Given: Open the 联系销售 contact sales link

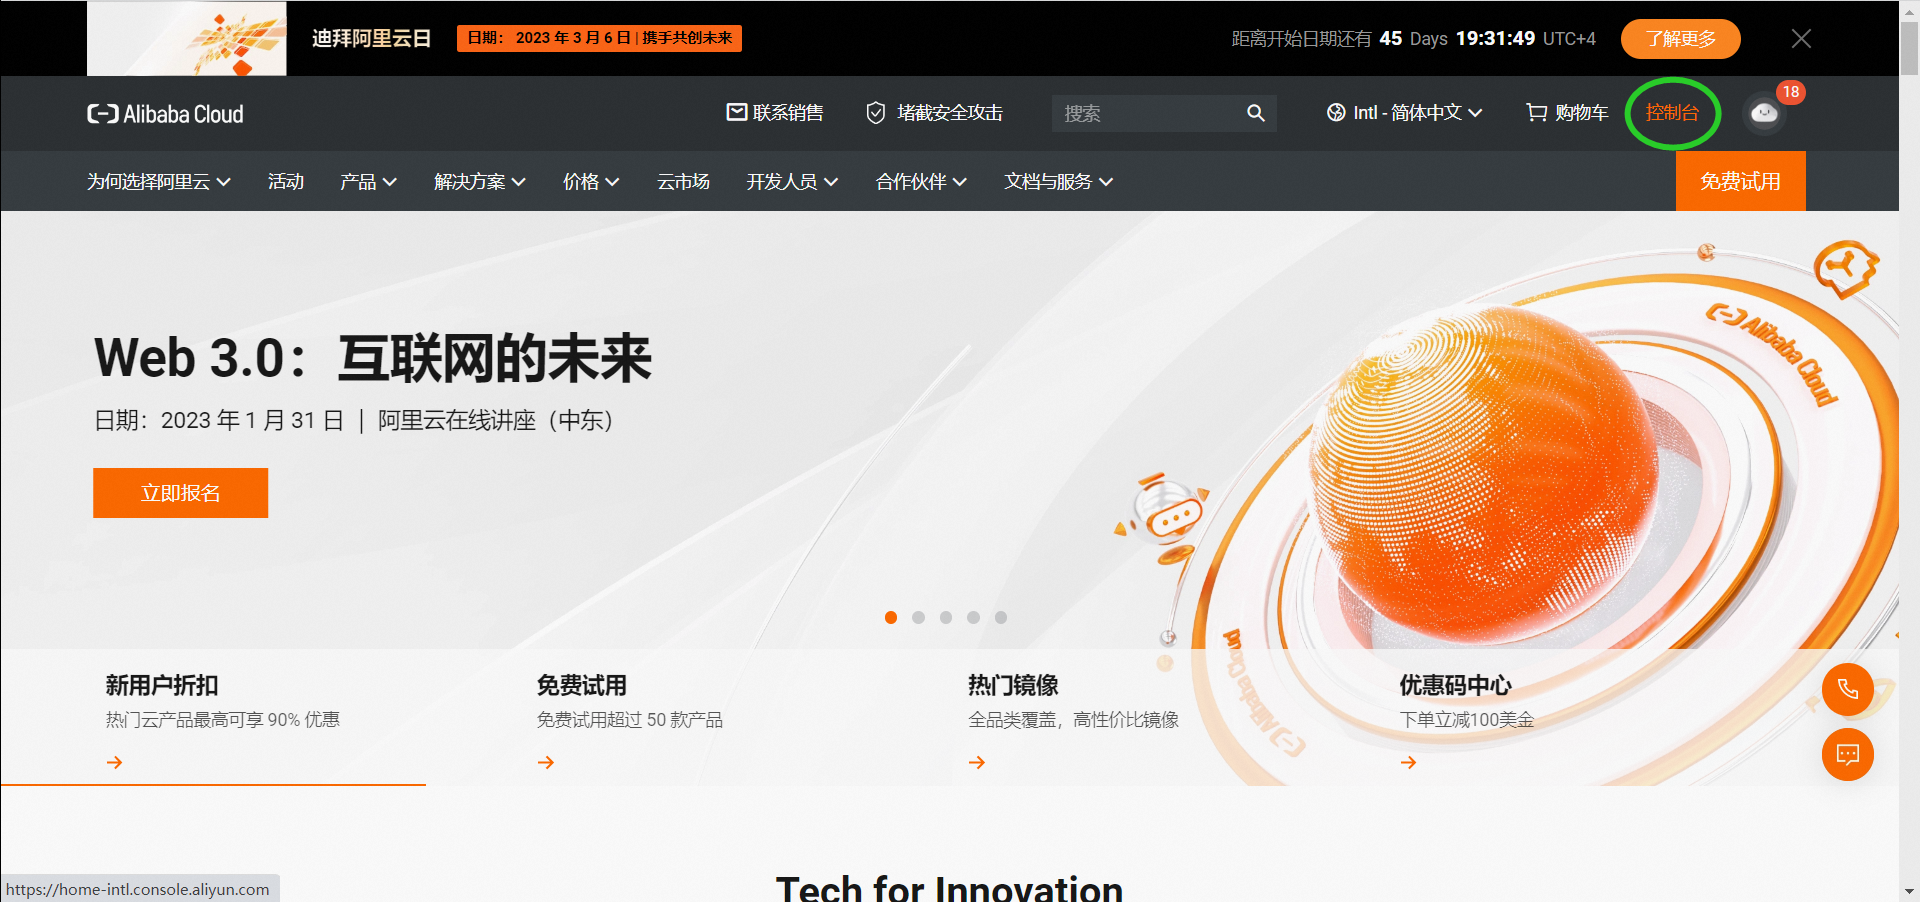Looking at the screenshot, I should pos(775,113).
